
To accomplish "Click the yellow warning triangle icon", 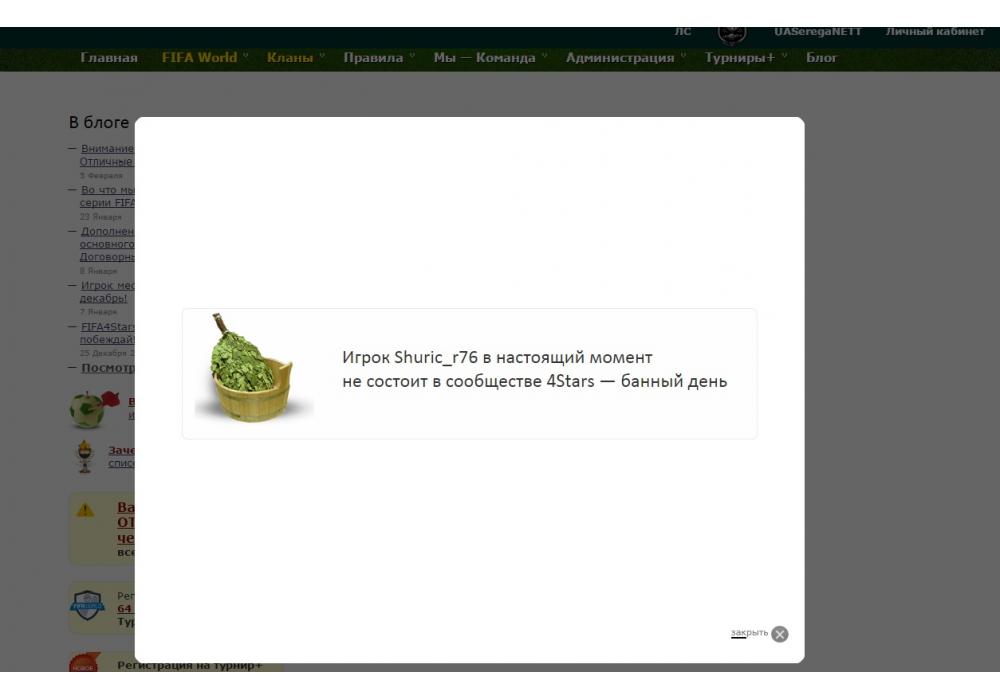I will [86, 510].
